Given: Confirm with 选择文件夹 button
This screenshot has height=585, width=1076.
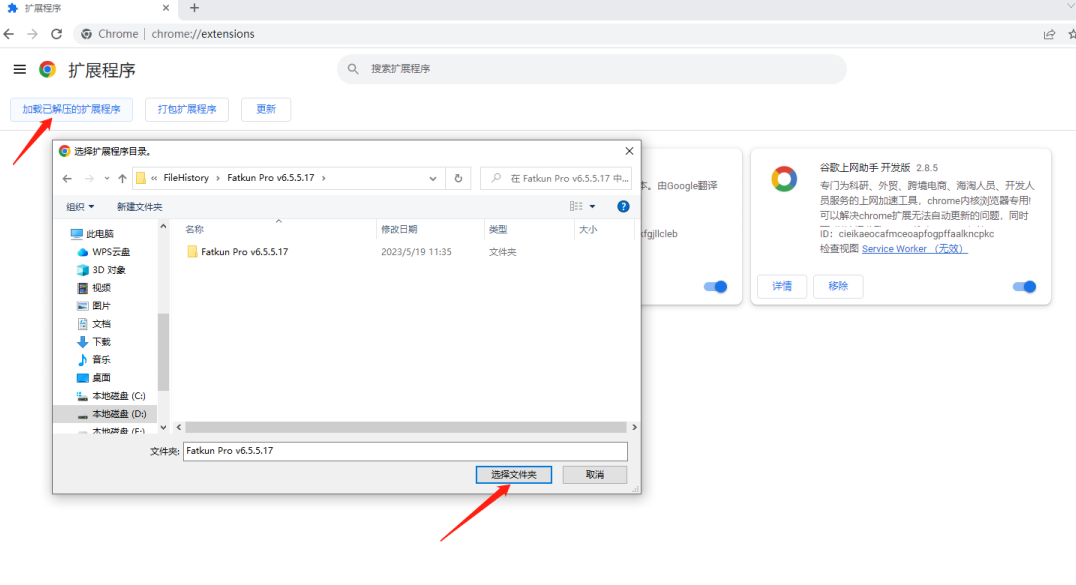Looking at the screenshot, I should point(513,474).
